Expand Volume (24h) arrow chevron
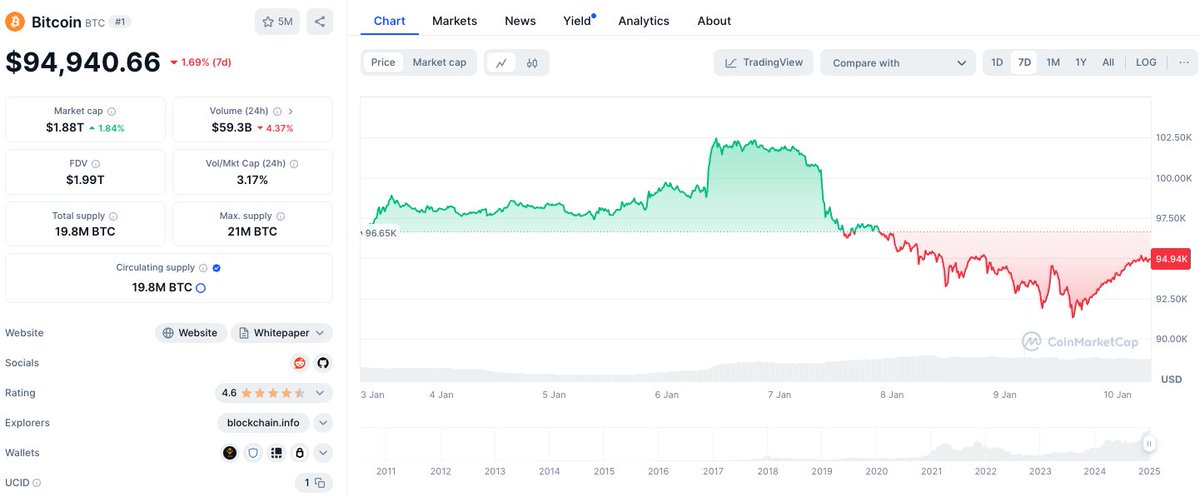Viewport: 1200px width, 497px height. click(x=290, y=111)
